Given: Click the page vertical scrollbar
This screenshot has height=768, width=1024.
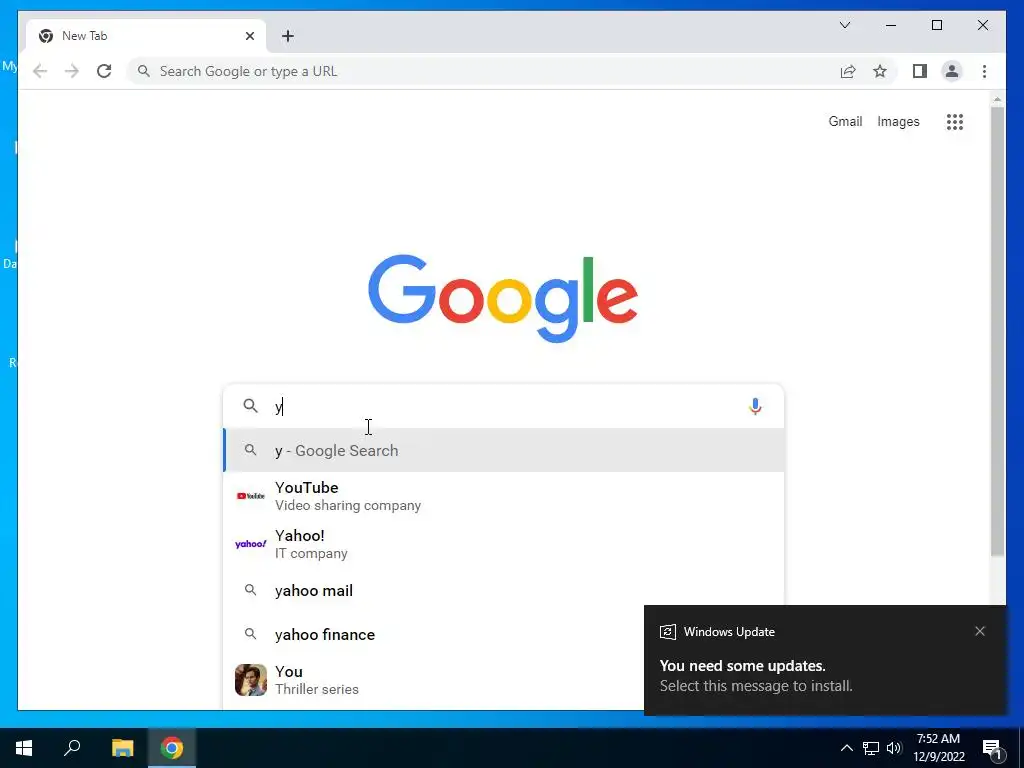Looking at the screenshot, I should pyautogui.click(x=997, y=330).
